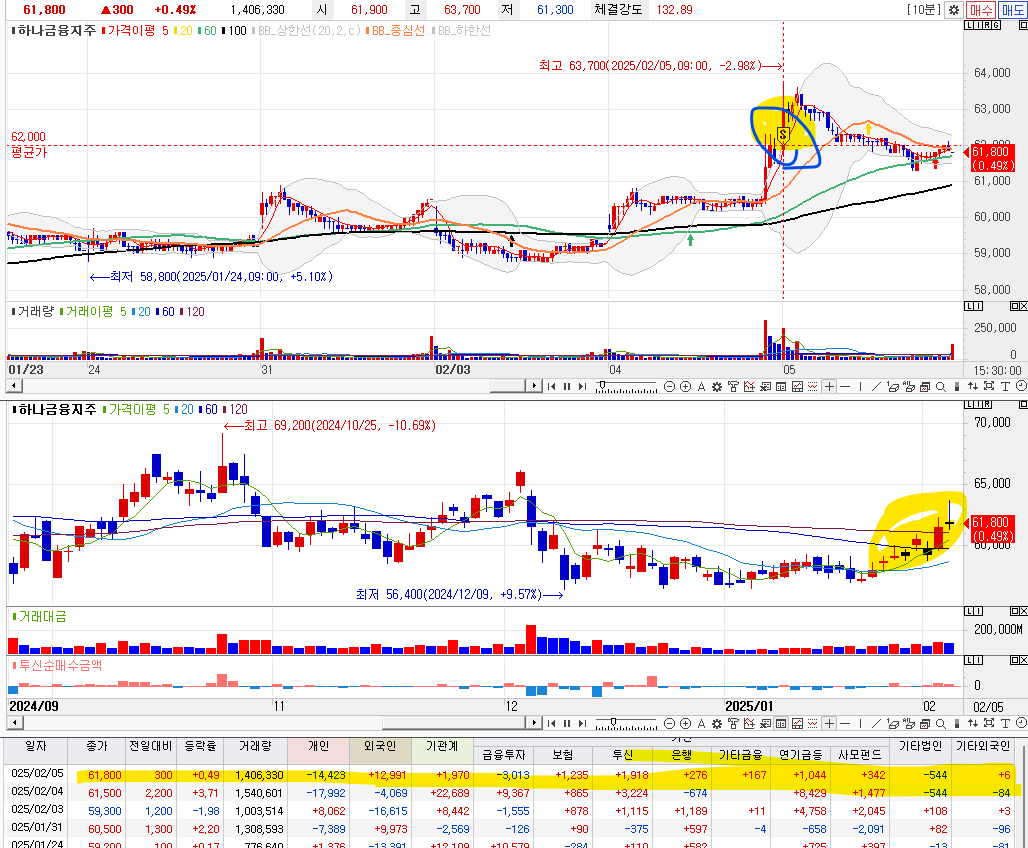Click the A text-size icon in upper chart toolbar
This screenshot has height=848, width=1028.
(701, 387)
